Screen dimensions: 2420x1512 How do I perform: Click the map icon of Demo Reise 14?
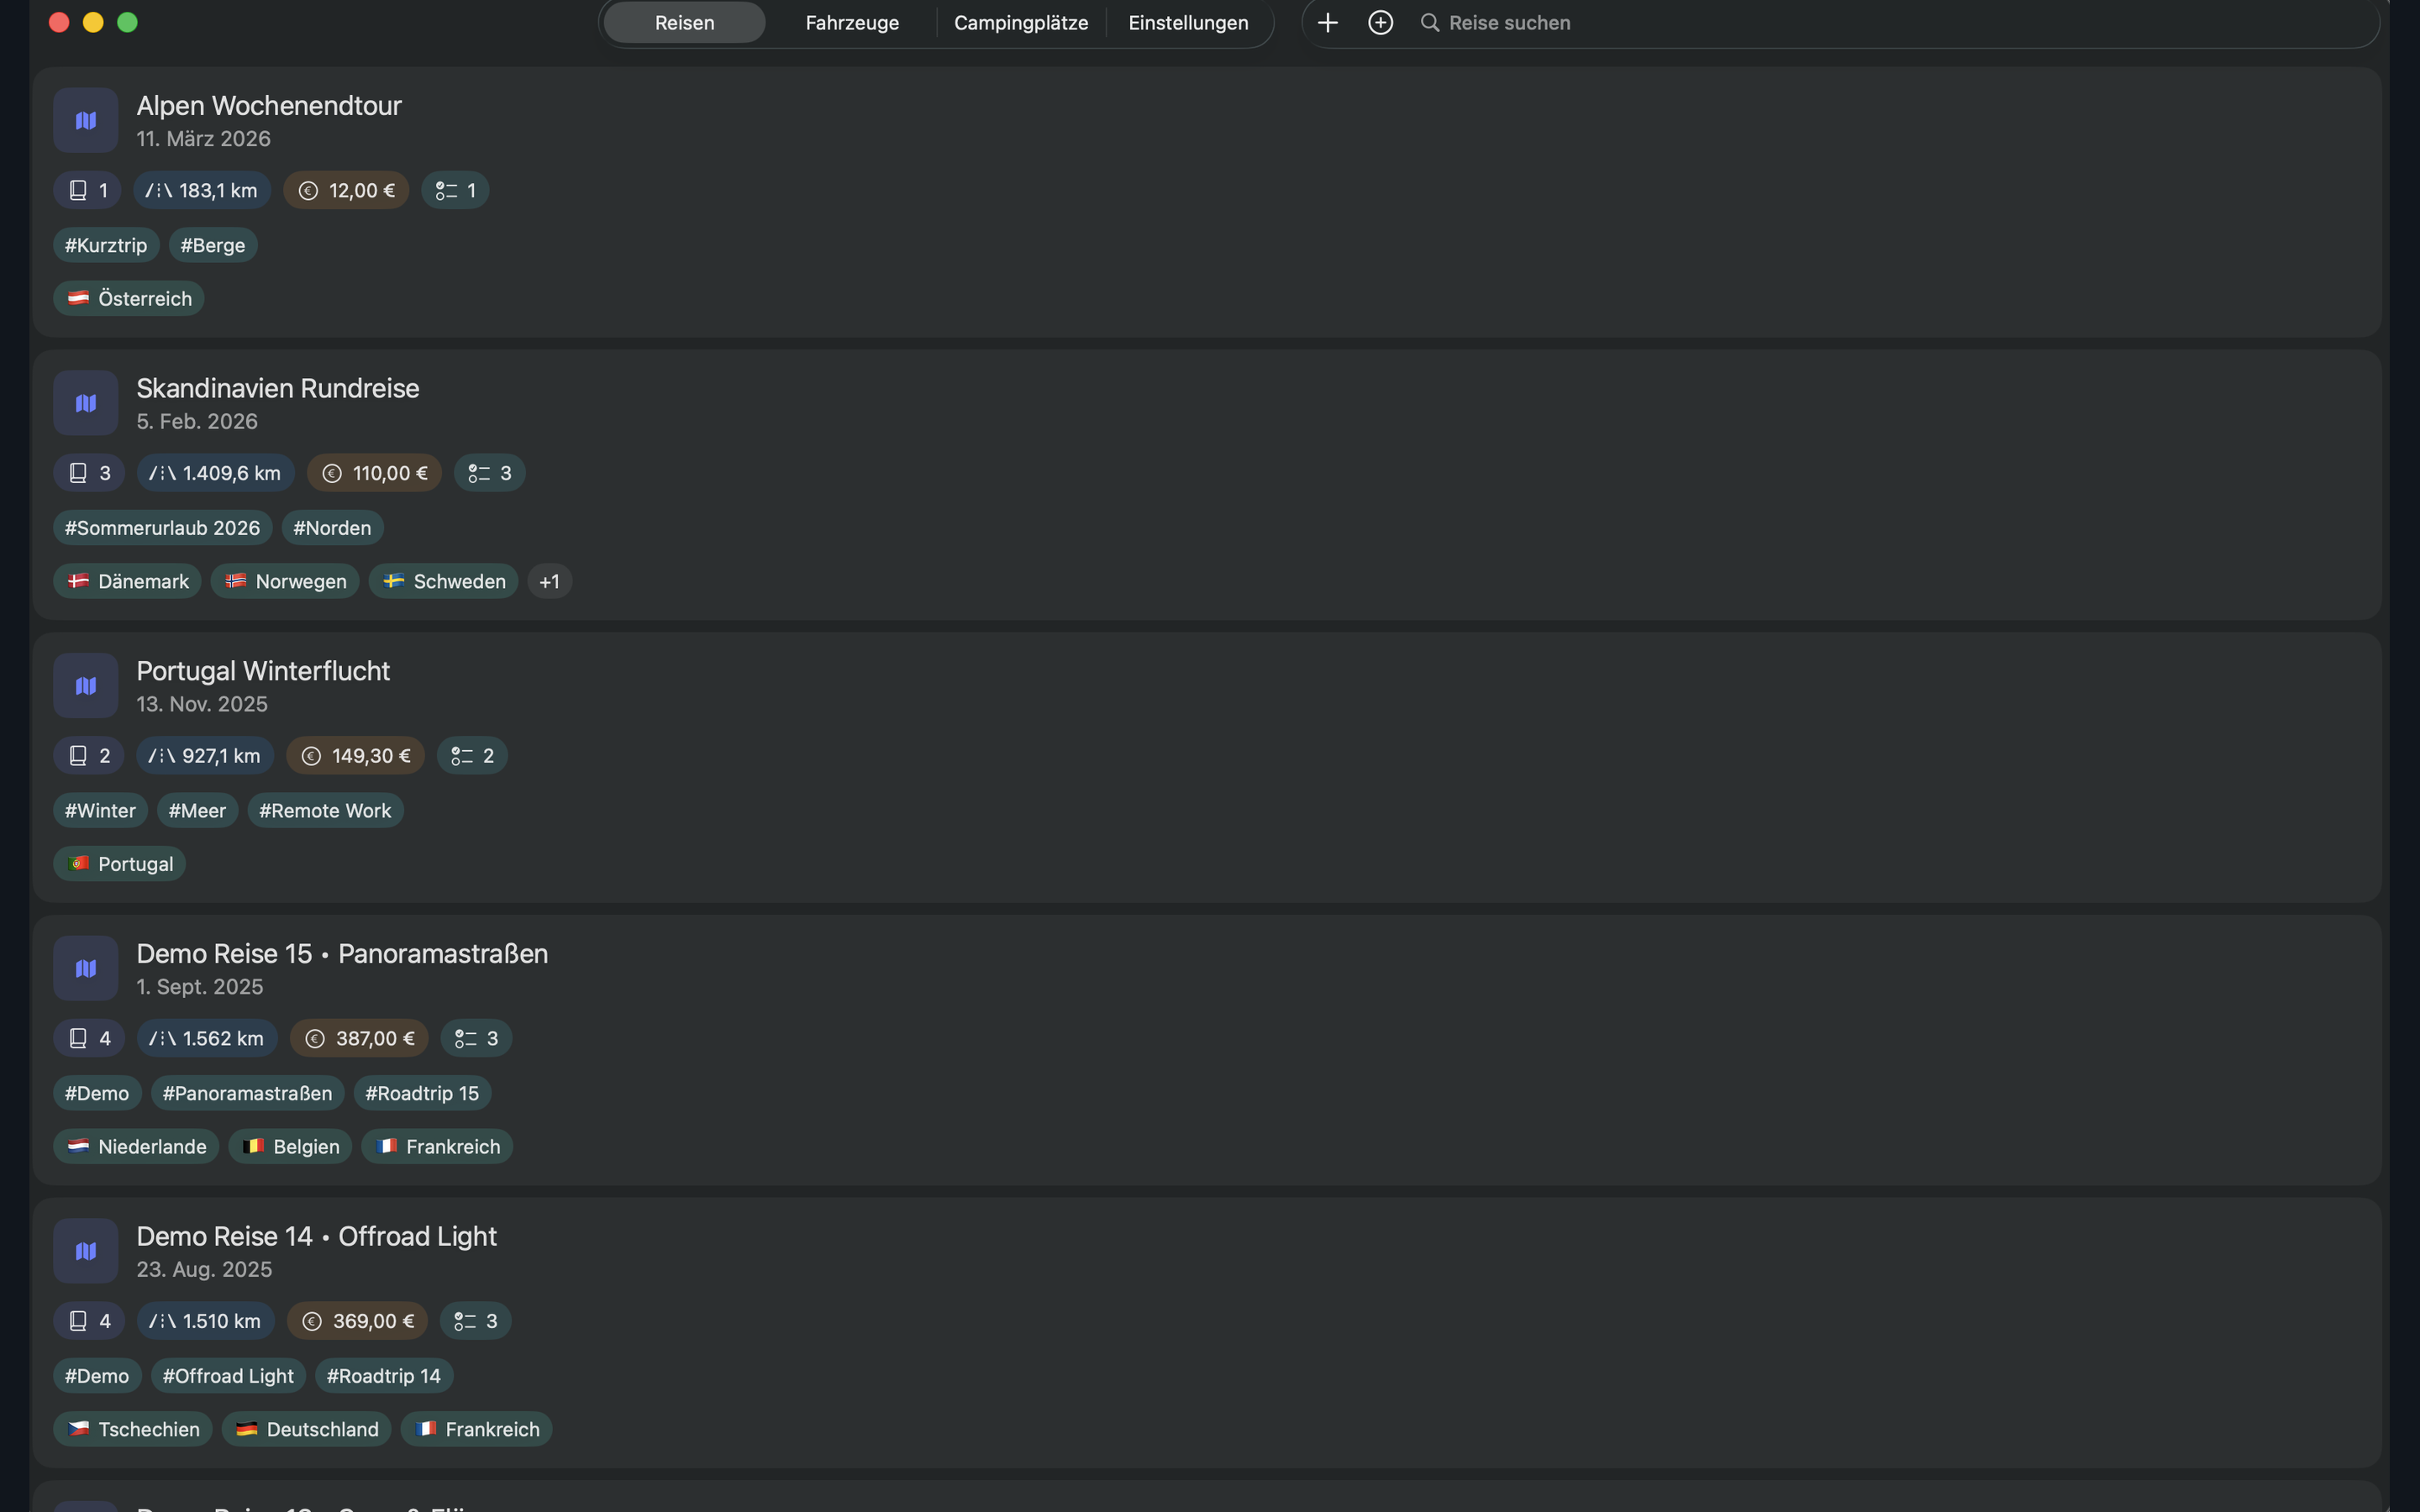pyautogui.click(x=86, y=1251)
